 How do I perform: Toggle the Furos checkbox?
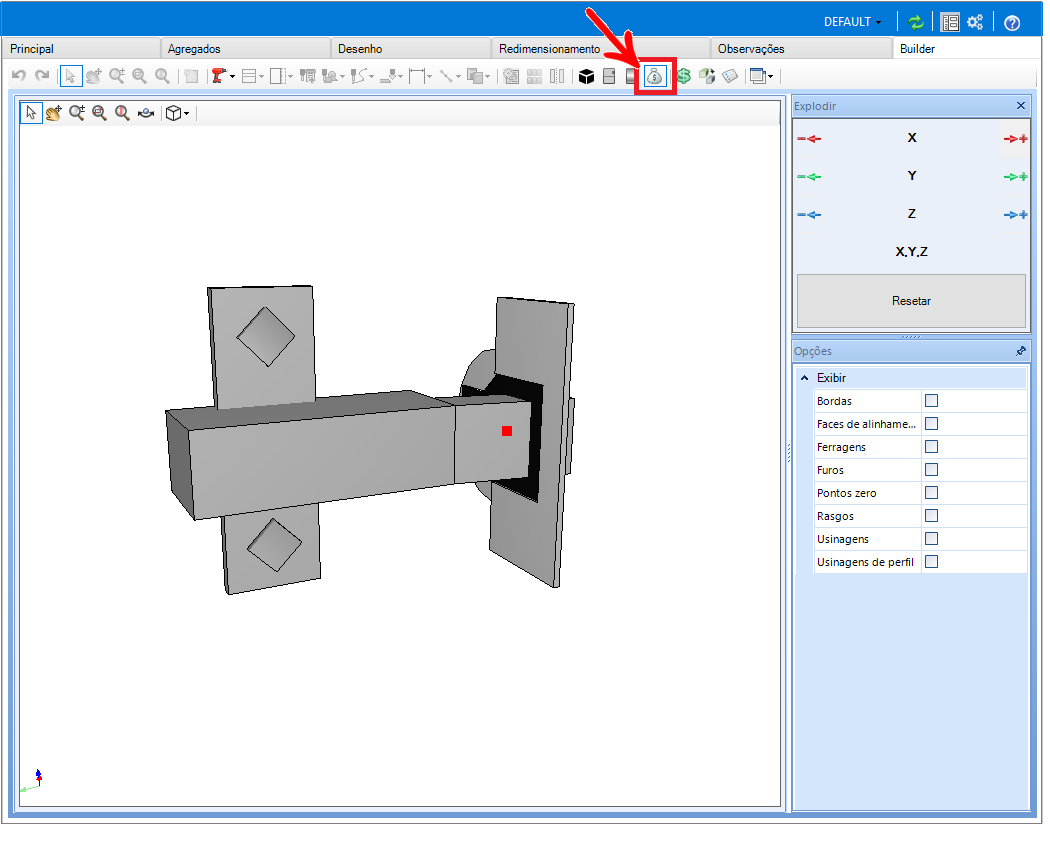(931, 470)
